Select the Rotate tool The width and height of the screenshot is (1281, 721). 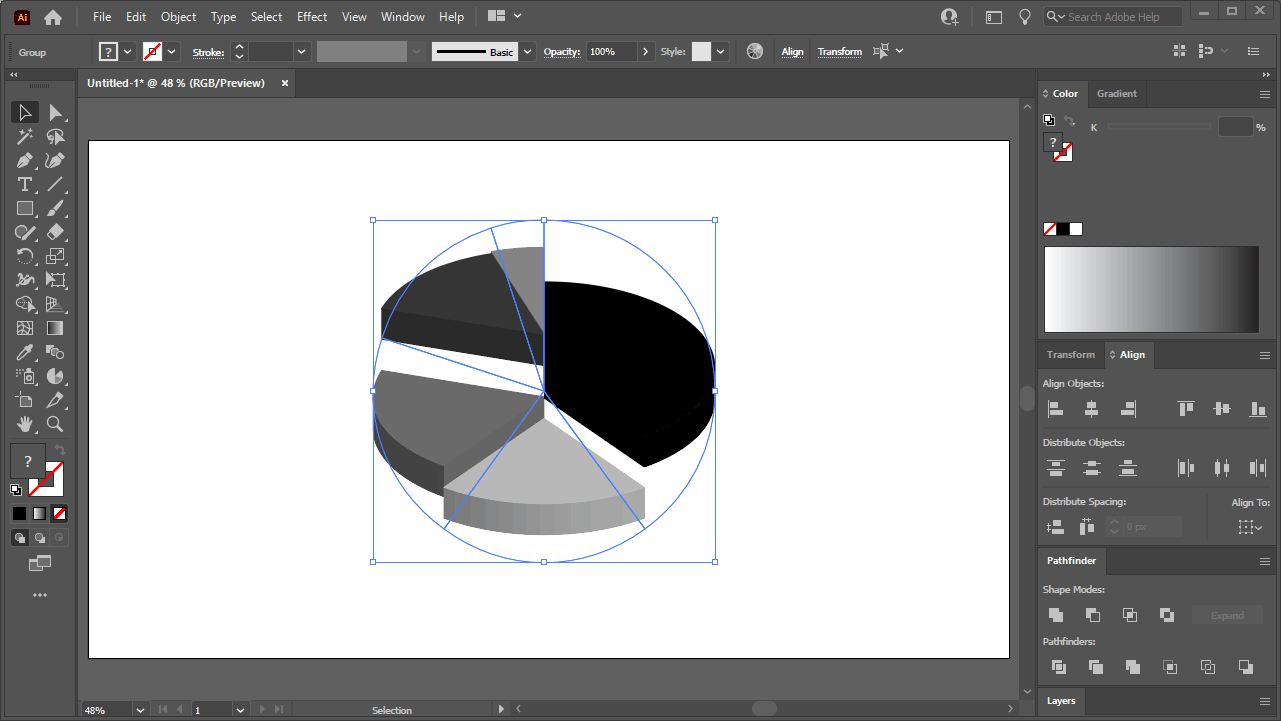coord(25,256)
